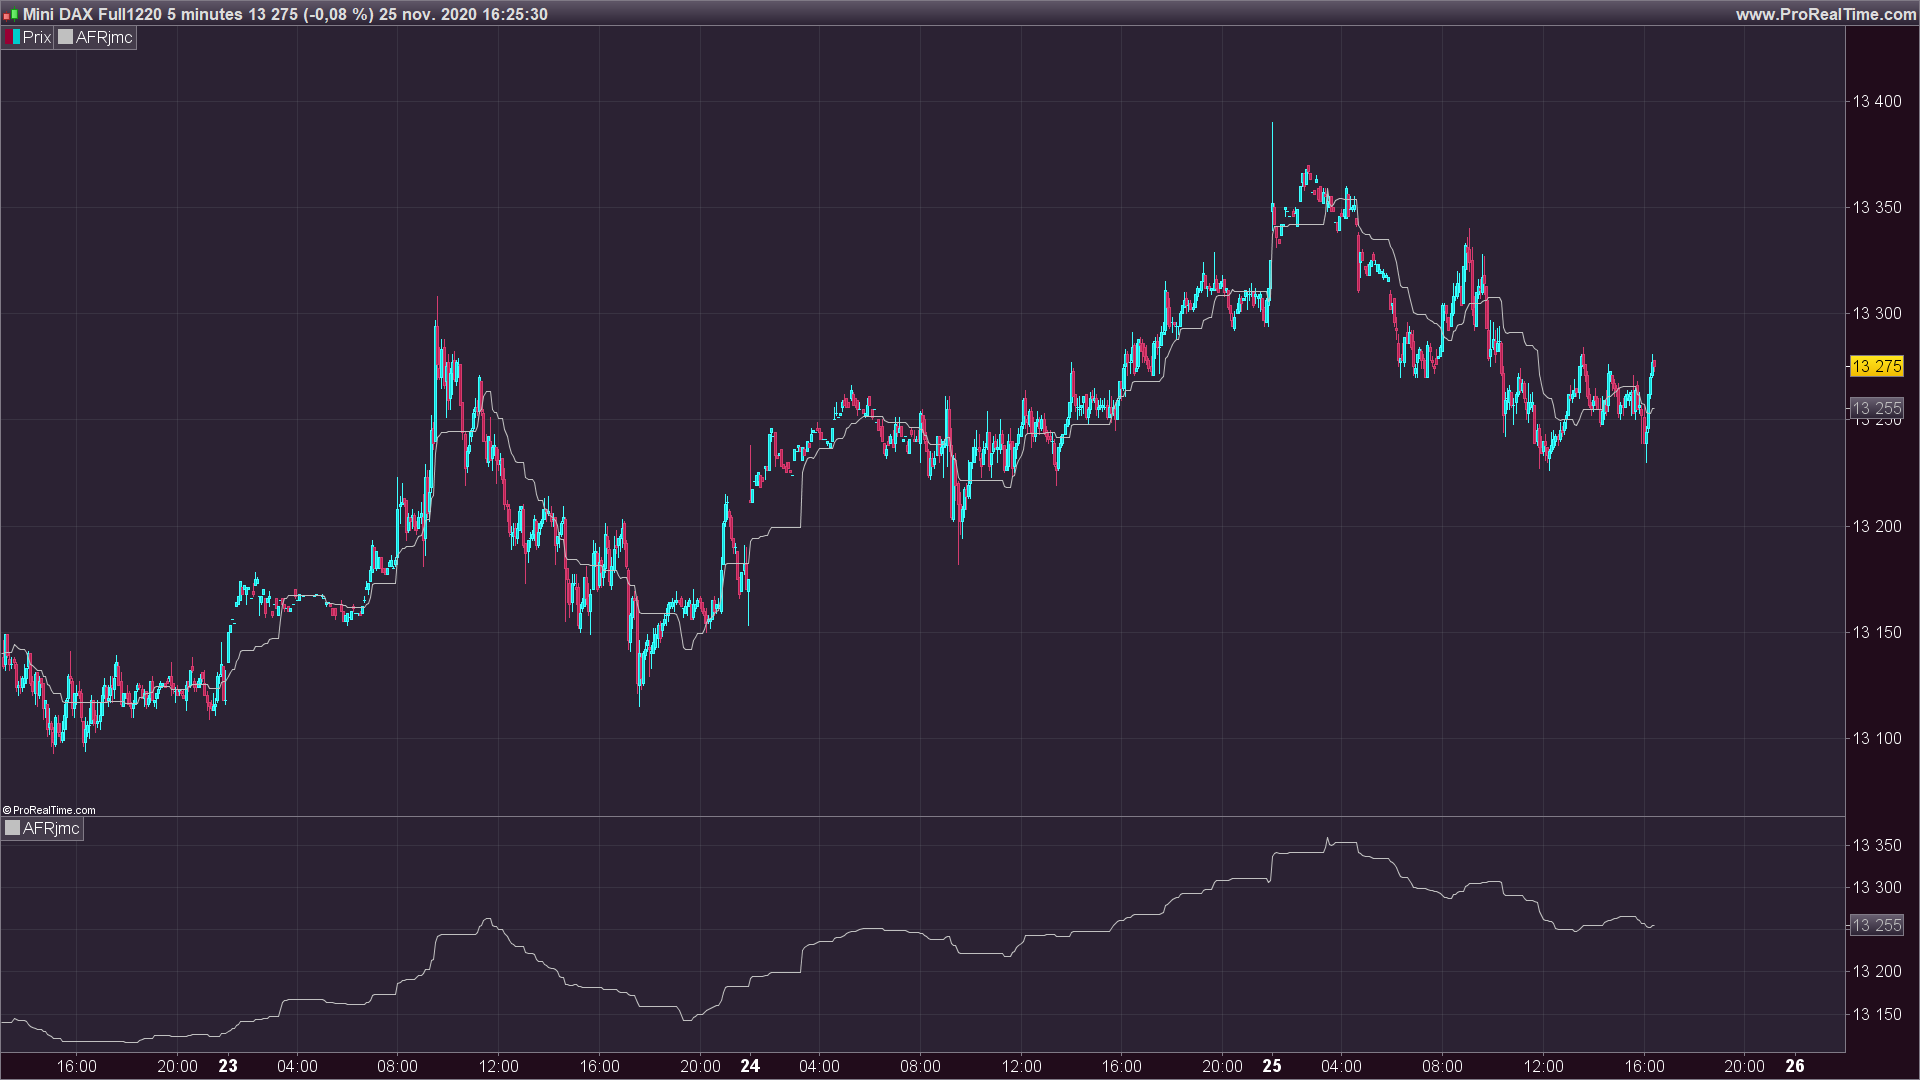Click the yellow 13 275 price tag

click(1876, 366)
